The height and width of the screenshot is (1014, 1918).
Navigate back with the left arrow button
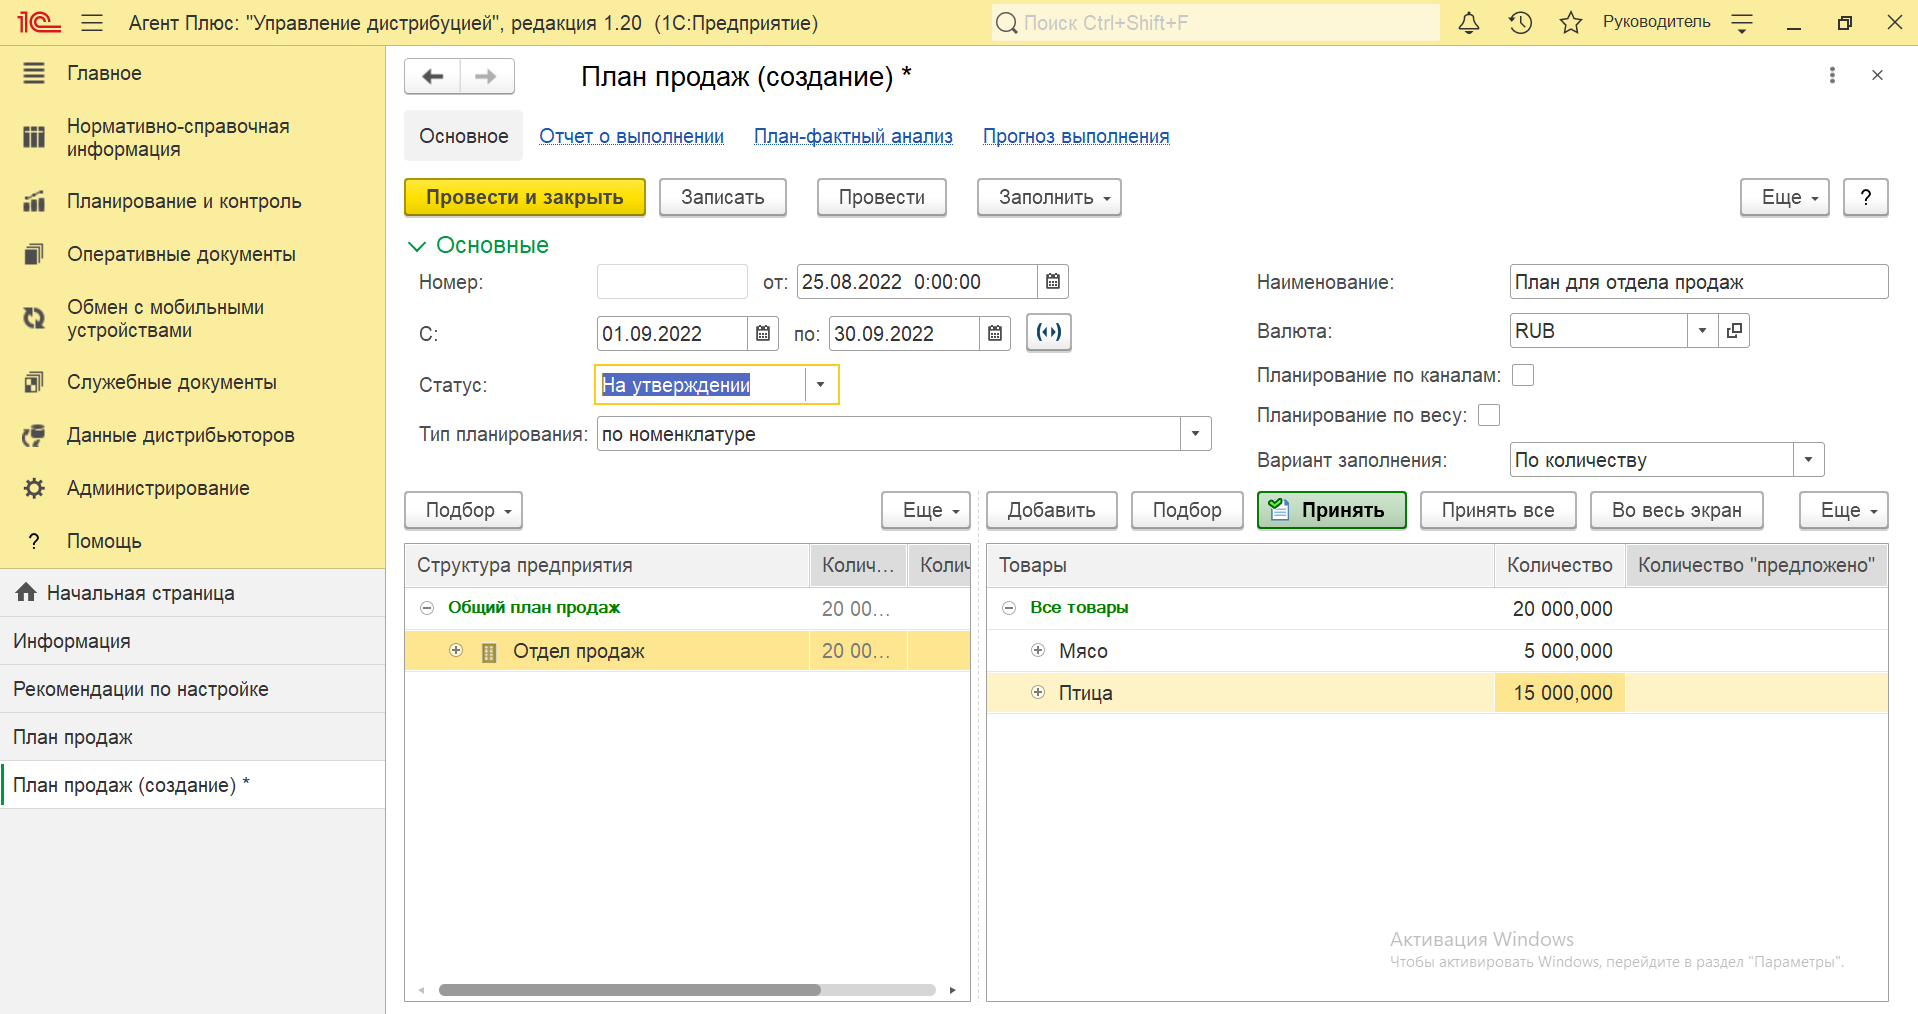(x=432, y=77)
